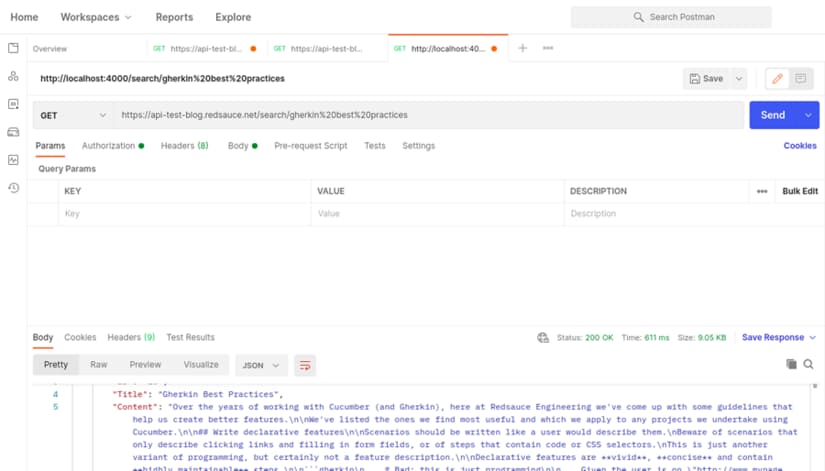This screenshot has width=825, height=471.
Task: Open Explore menu
Action: (233, 17)
